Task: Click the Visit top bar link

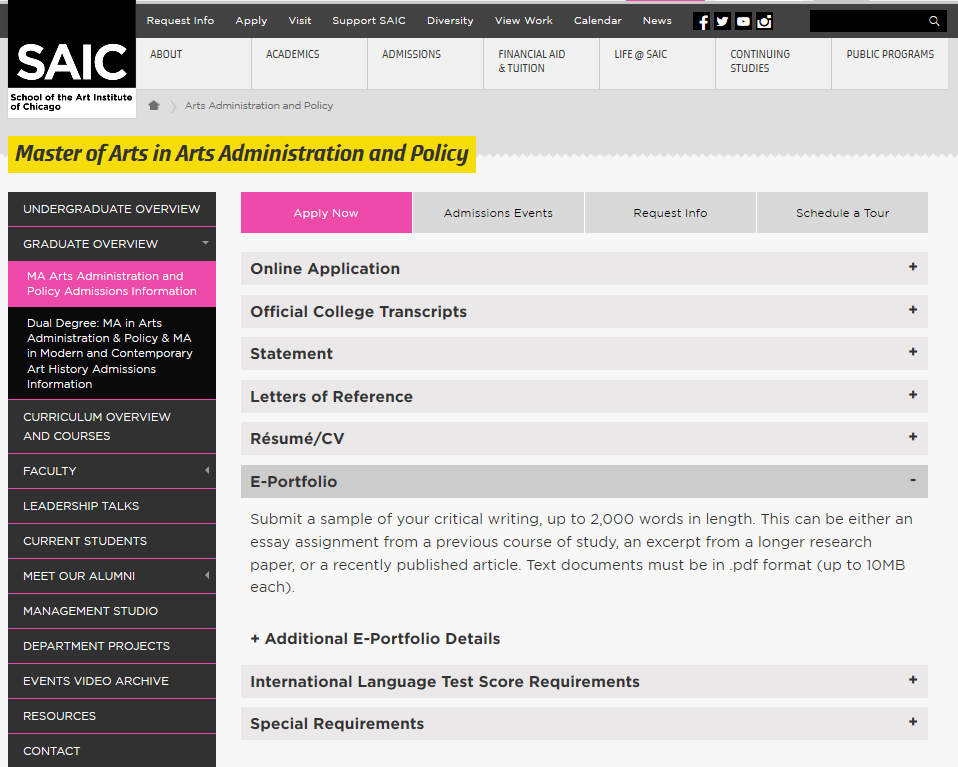Action: point(299,20)
